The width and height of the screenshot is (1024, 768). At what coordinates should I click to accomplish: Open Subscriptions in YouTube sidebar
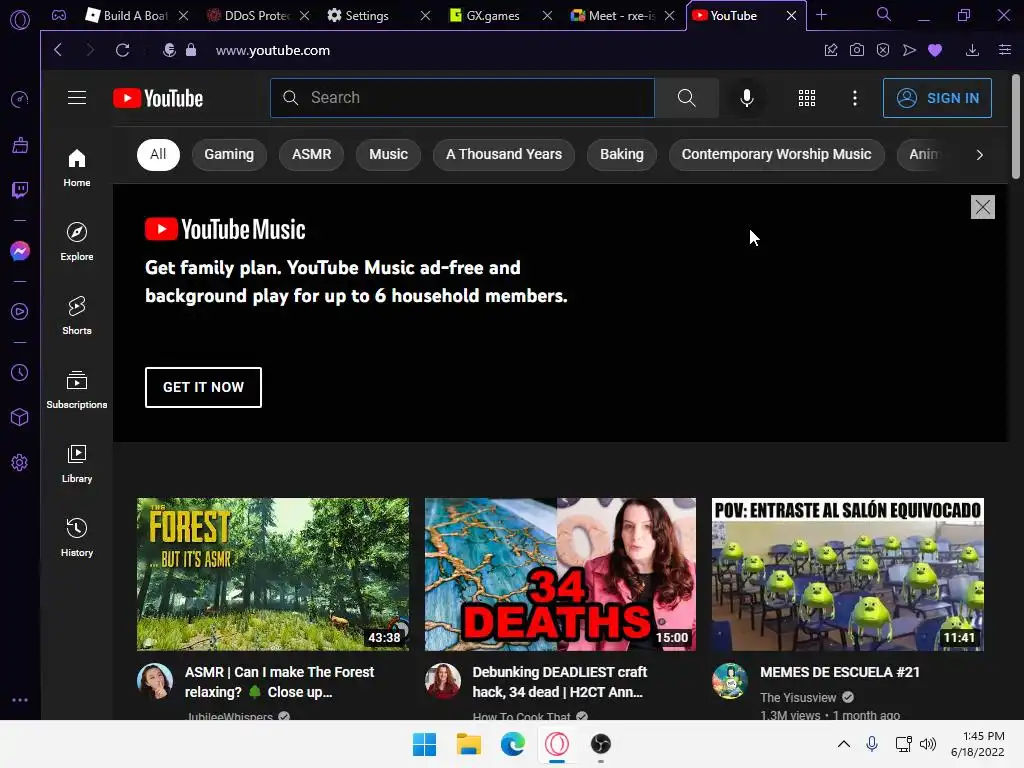tap(77, 390)
